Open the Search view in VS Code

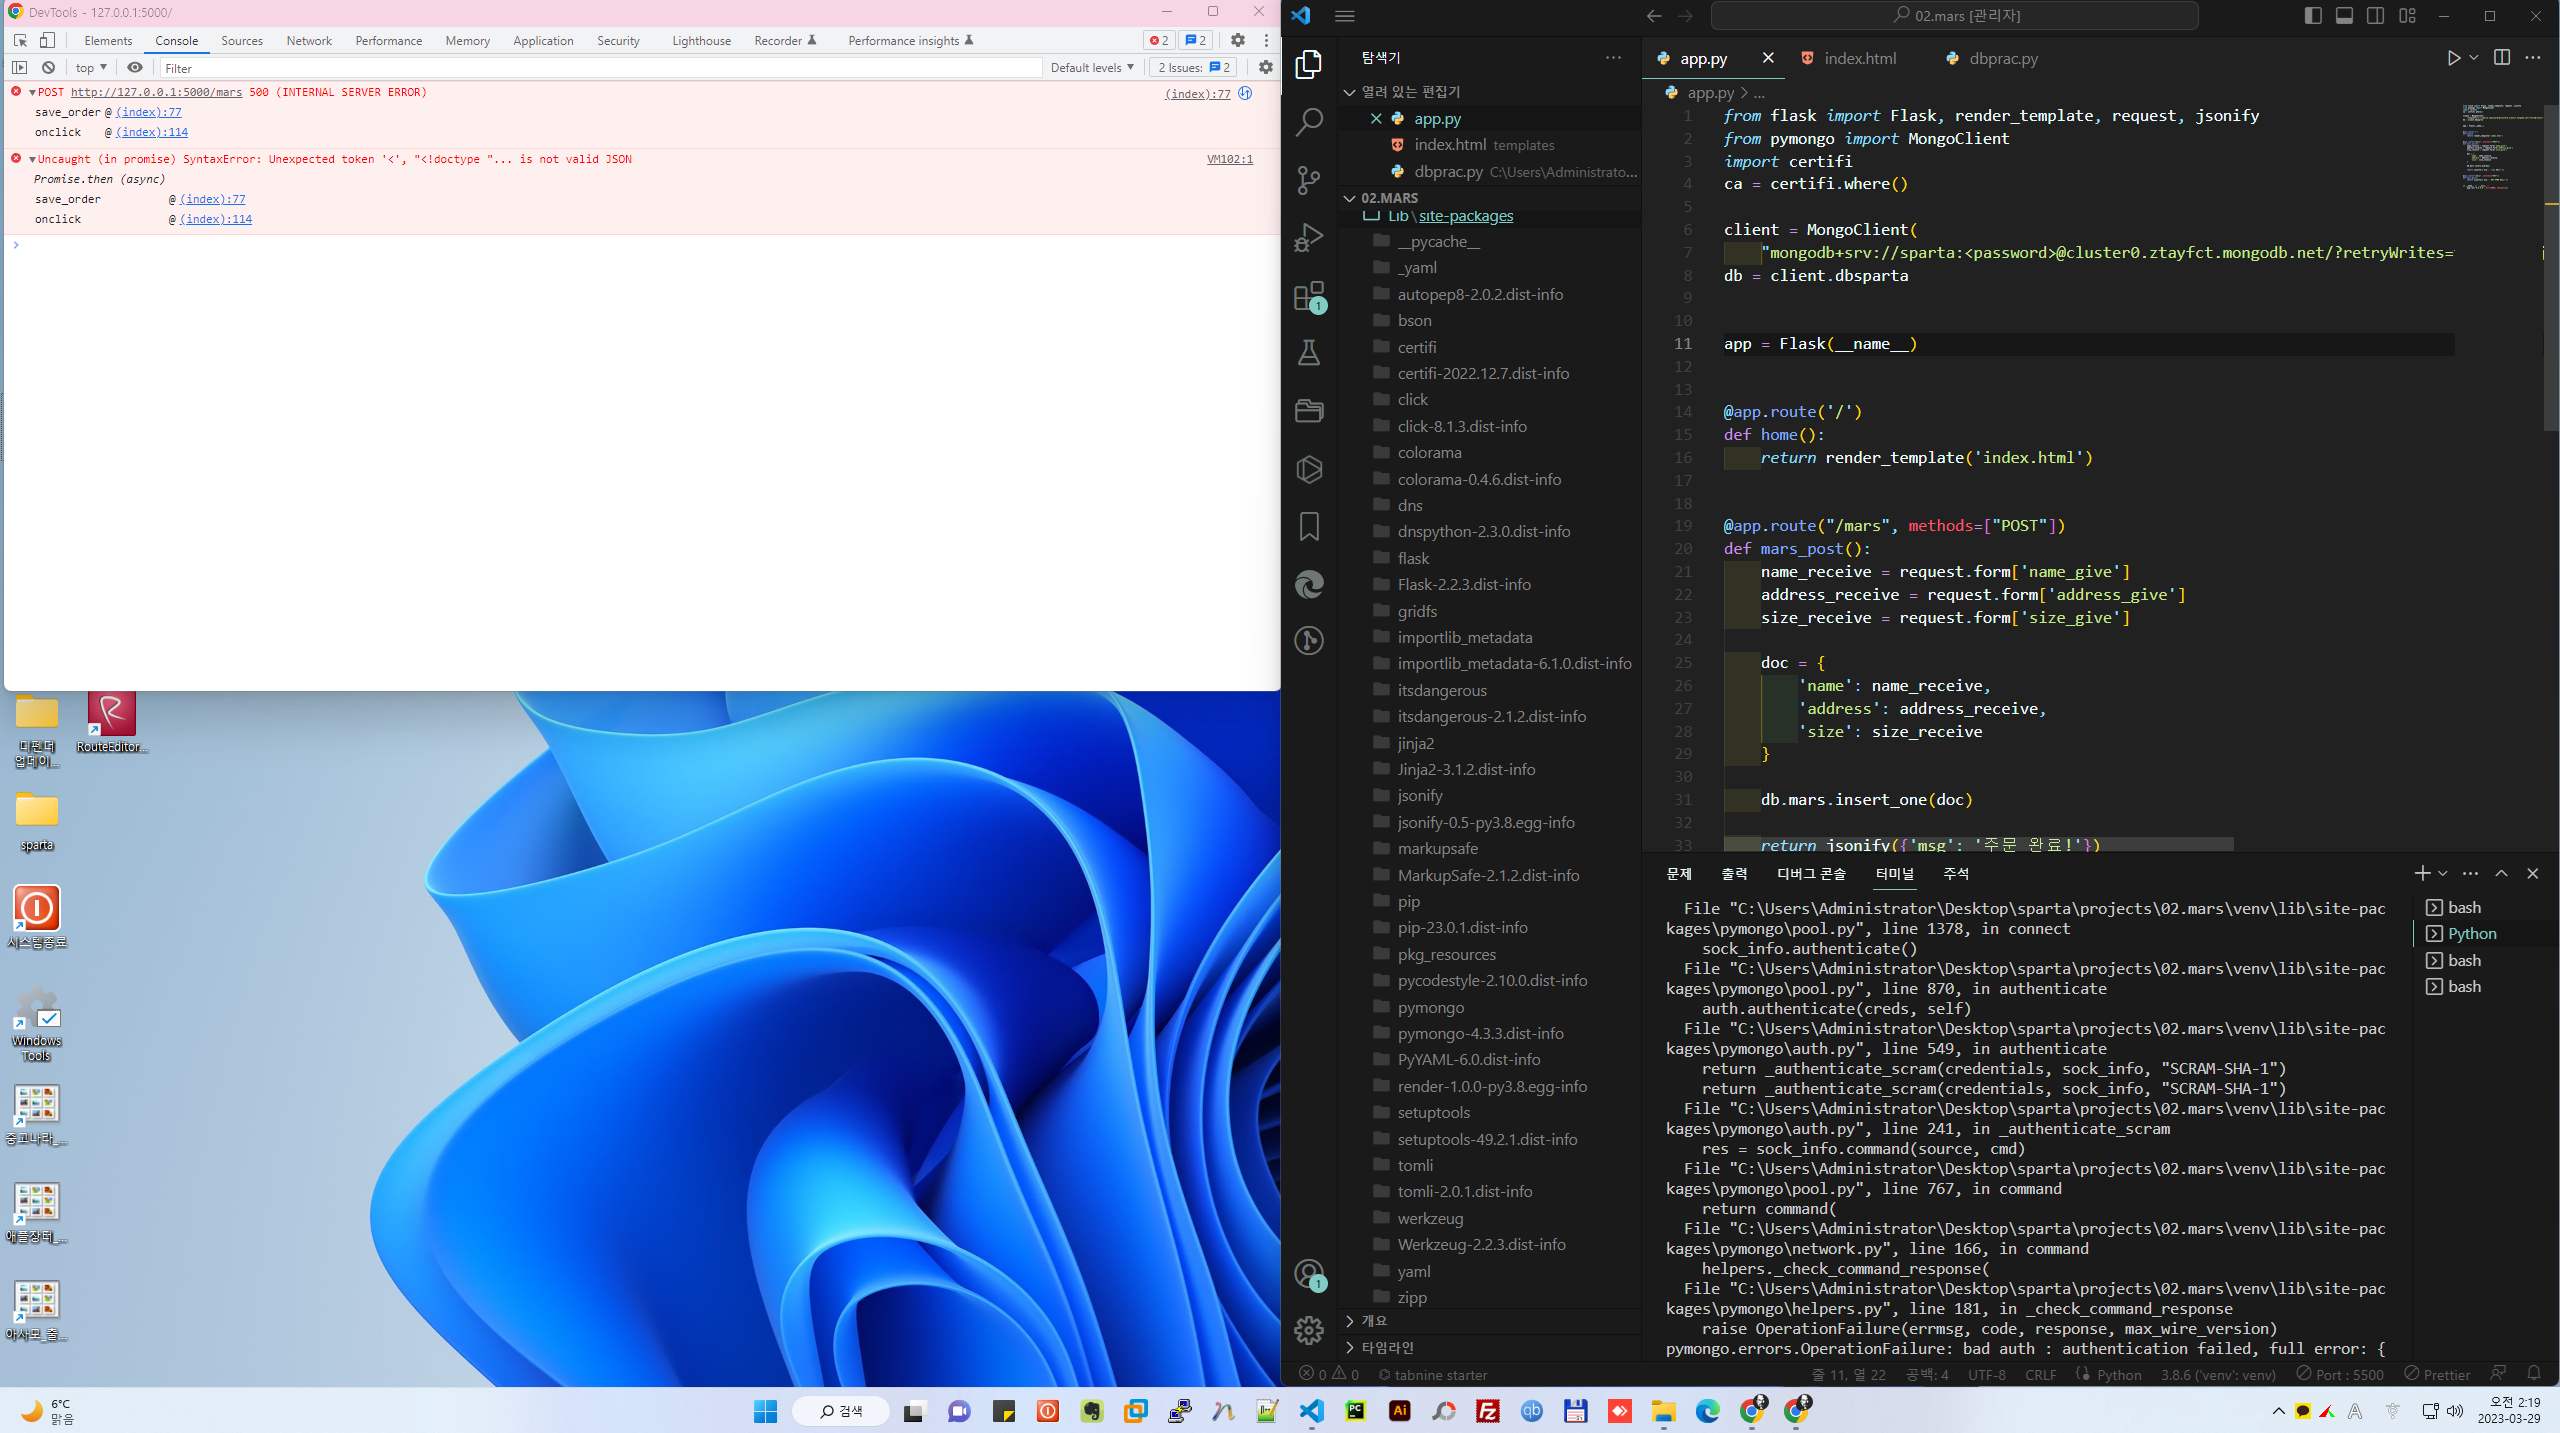pos(1308,122)
